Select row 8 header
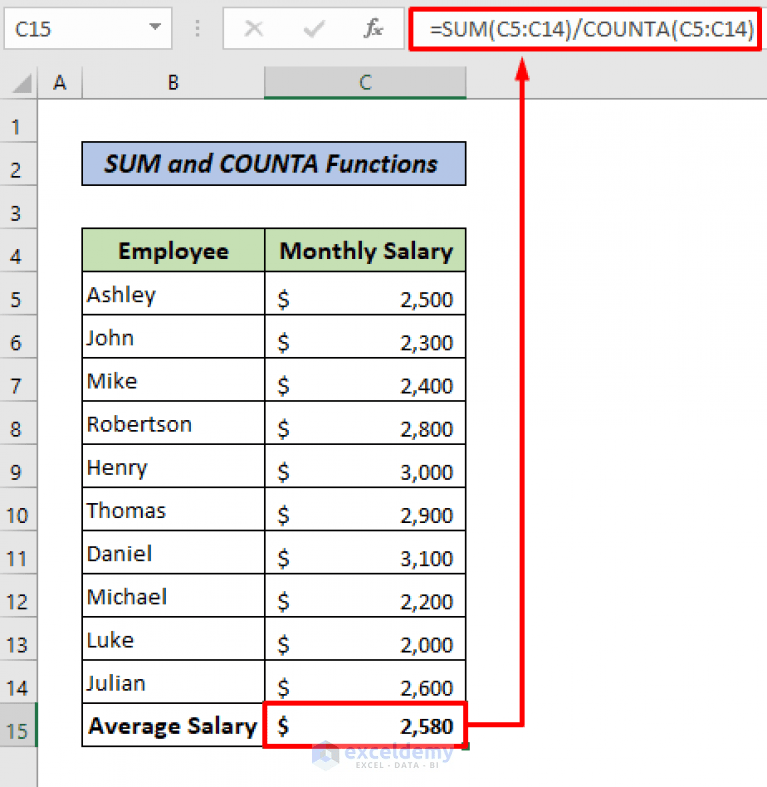 point(18,423)
